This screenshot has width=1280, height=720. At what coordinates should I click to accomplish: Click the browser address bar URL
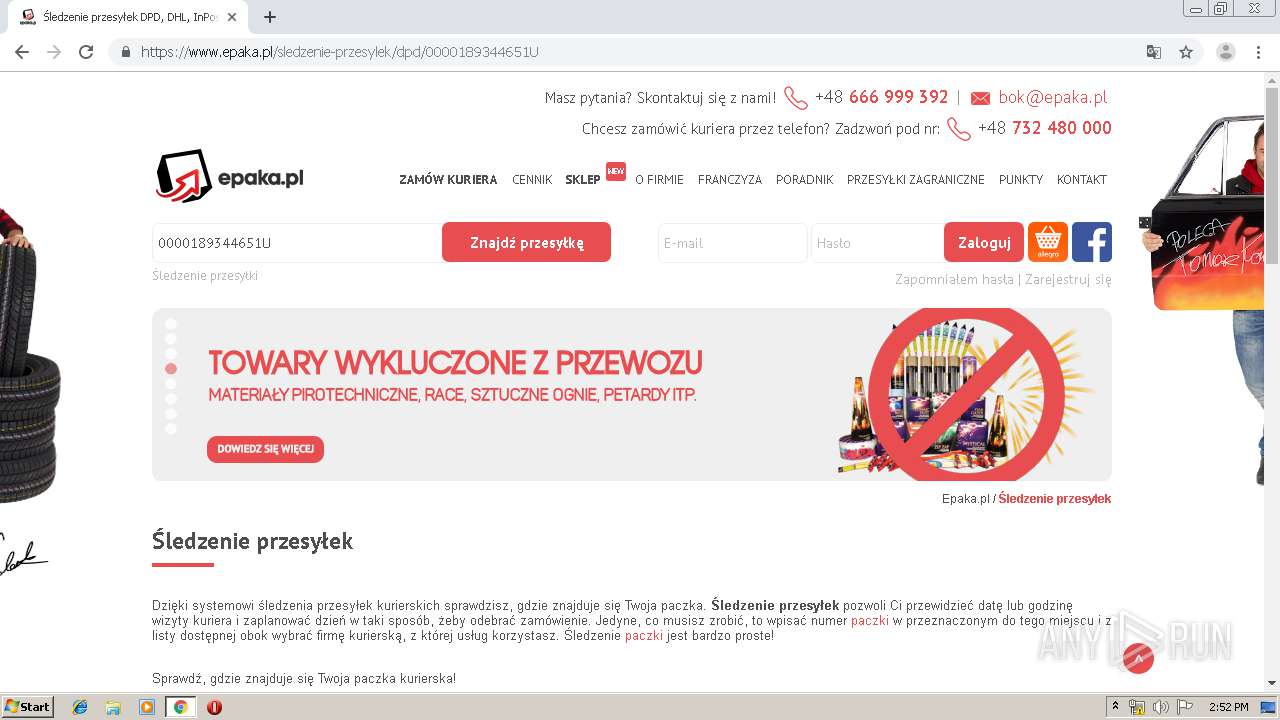click(x=340, y=52)
